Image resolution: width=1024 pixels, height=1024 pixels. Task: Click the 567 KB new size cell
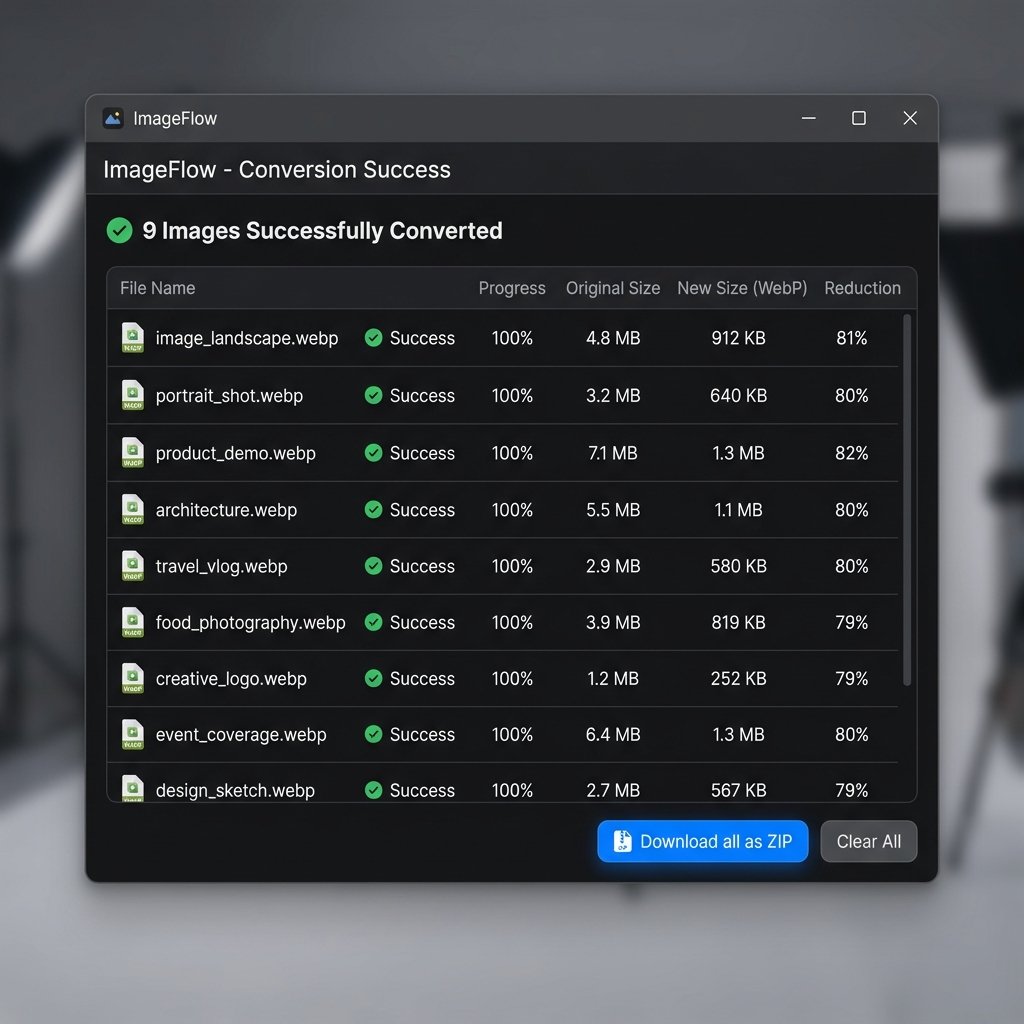[x=739, y=790]
